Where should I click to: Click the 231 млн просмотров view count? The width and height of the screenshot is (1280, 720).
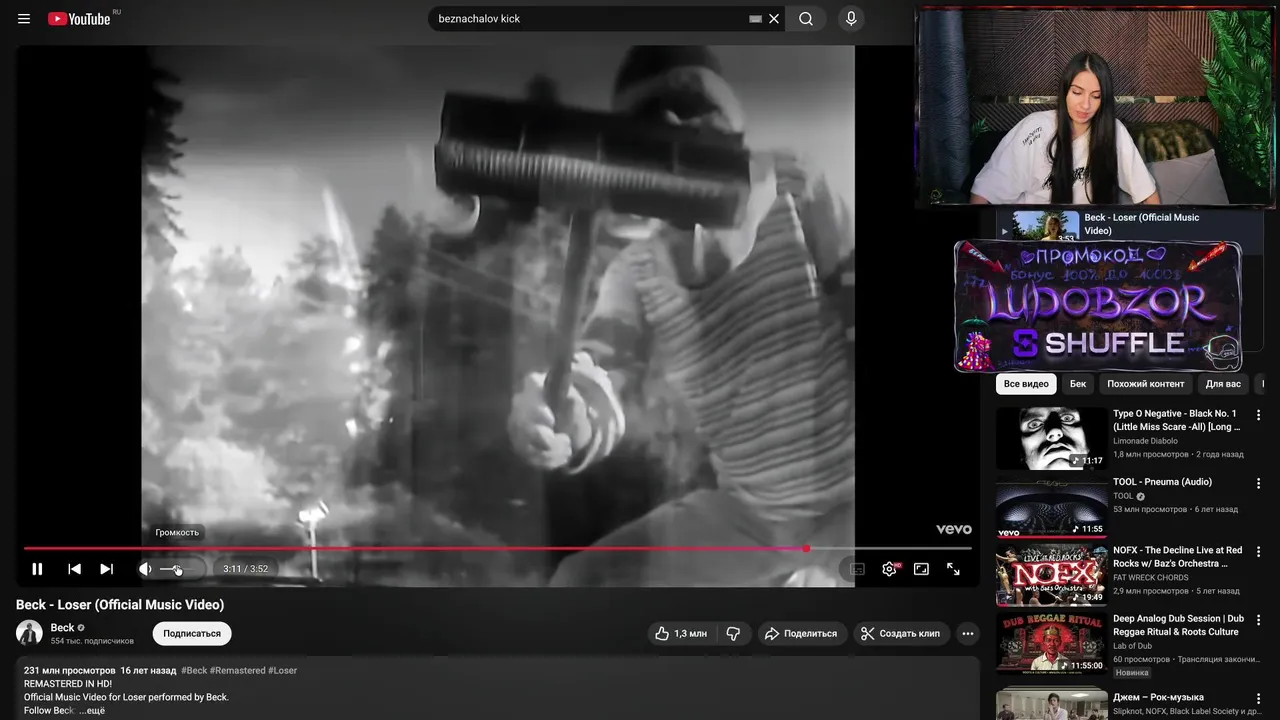click(70, 670)
